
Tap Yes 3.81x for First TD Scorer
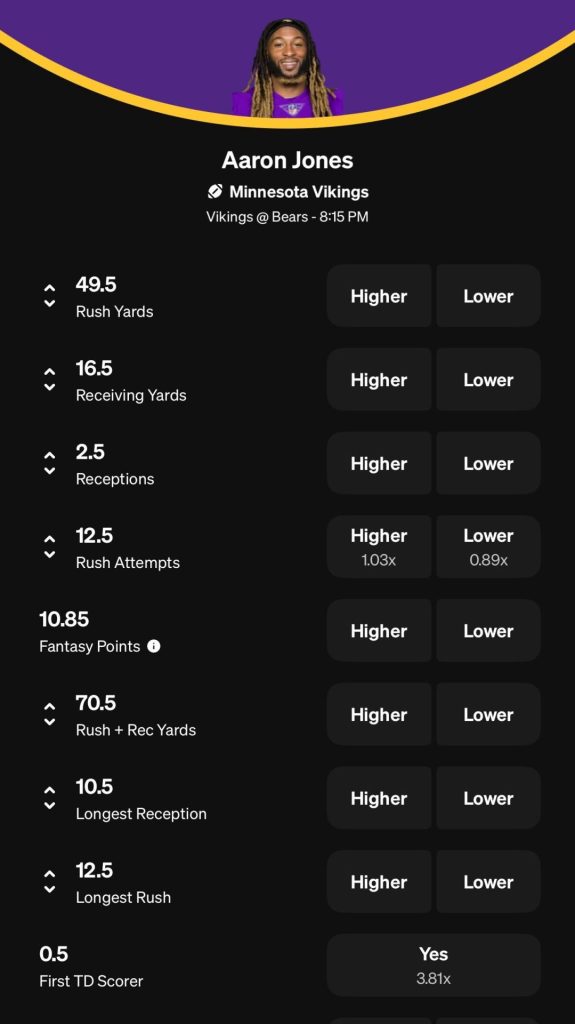point(434,965)
